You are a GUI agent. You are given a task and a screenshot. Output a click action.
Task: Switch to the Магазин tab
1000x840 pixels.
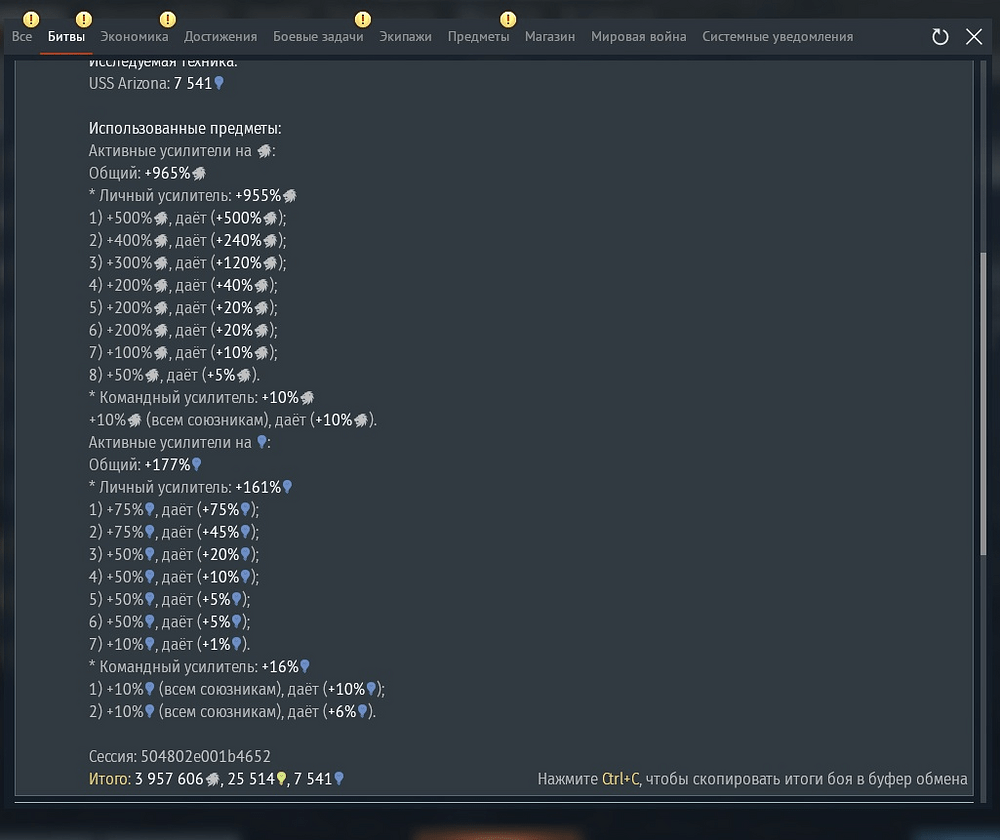click(x=550, y=37)
